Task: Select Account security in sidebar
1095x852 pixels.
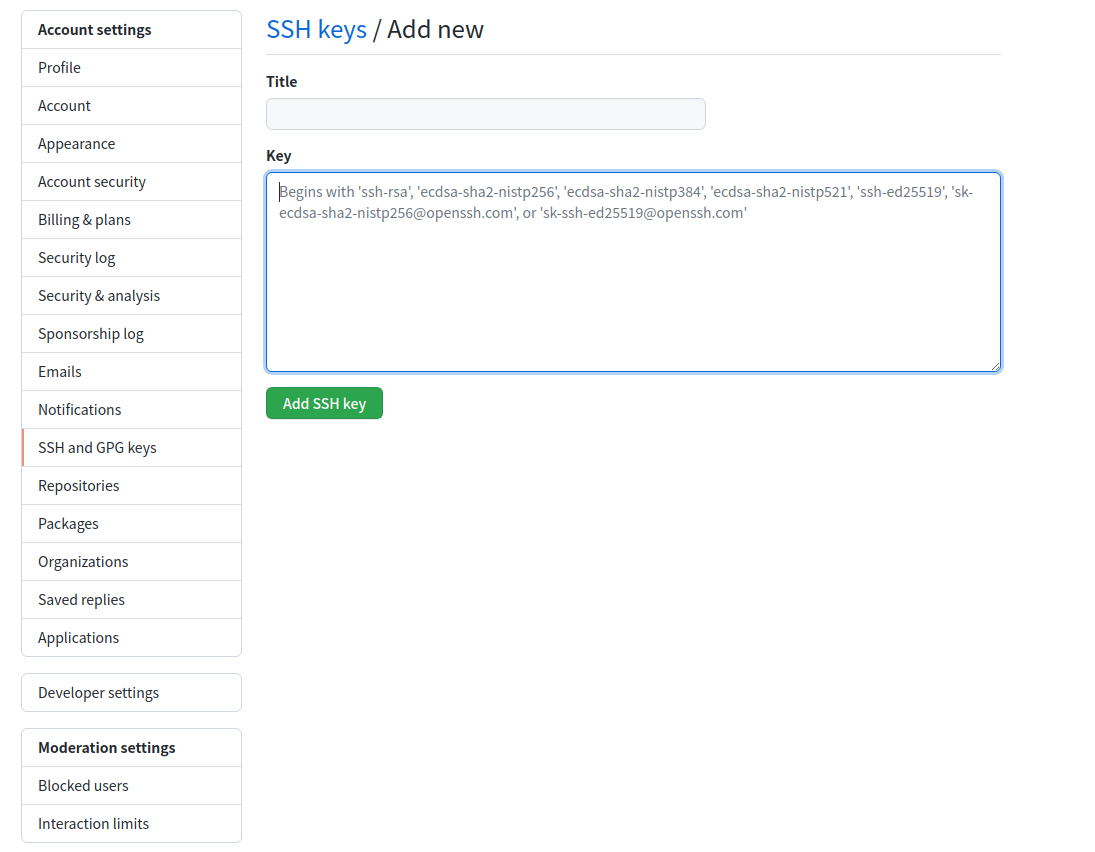Action: coord(131,182)
